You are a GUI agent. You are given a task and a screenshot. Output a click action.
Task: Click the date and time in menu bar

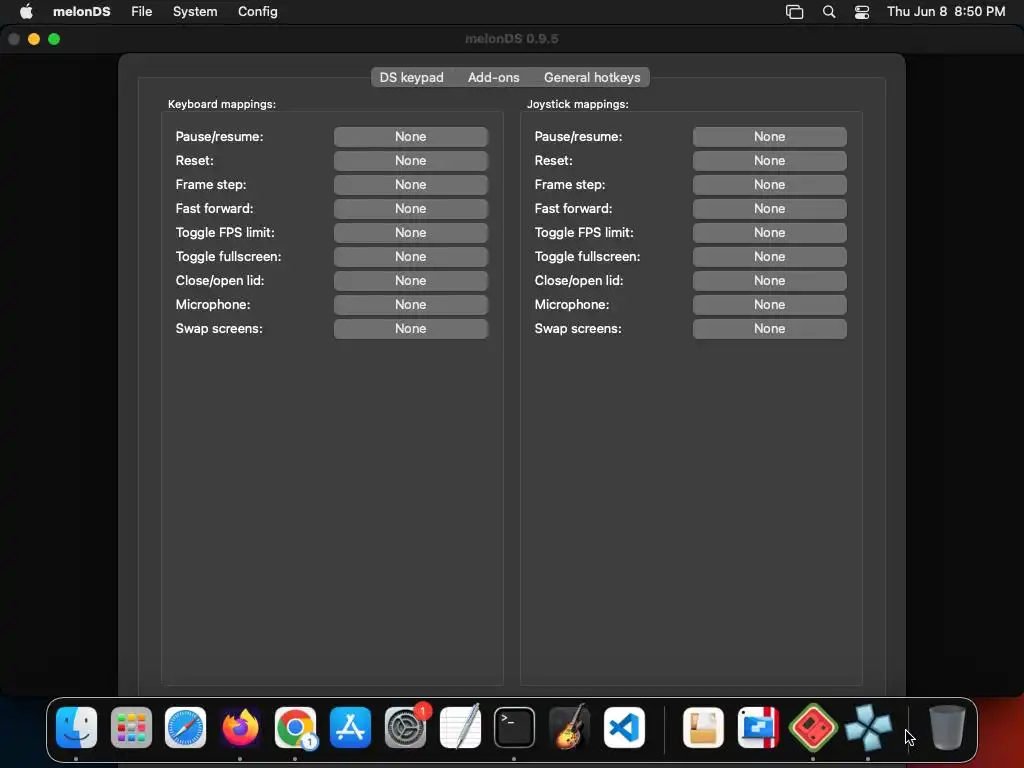pos(946,12)
